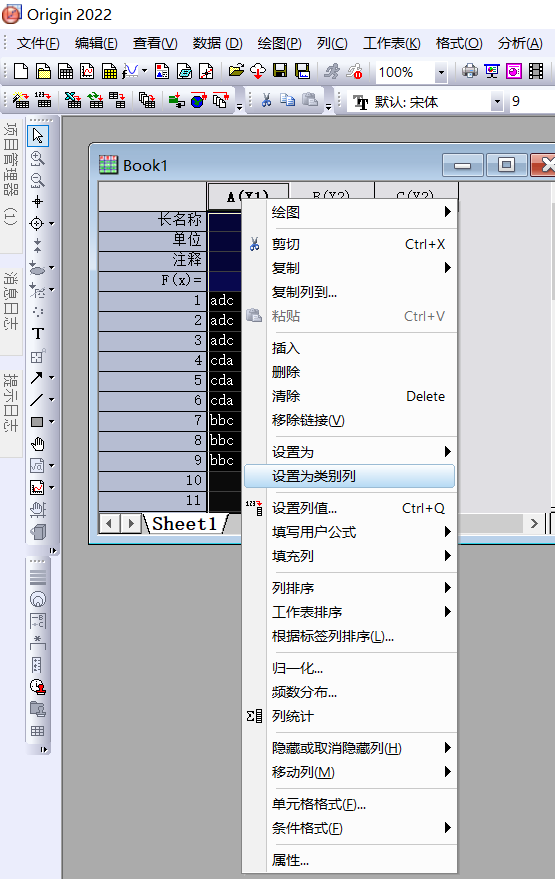Click the Date-time stamp clock icon

click(38, 687)
